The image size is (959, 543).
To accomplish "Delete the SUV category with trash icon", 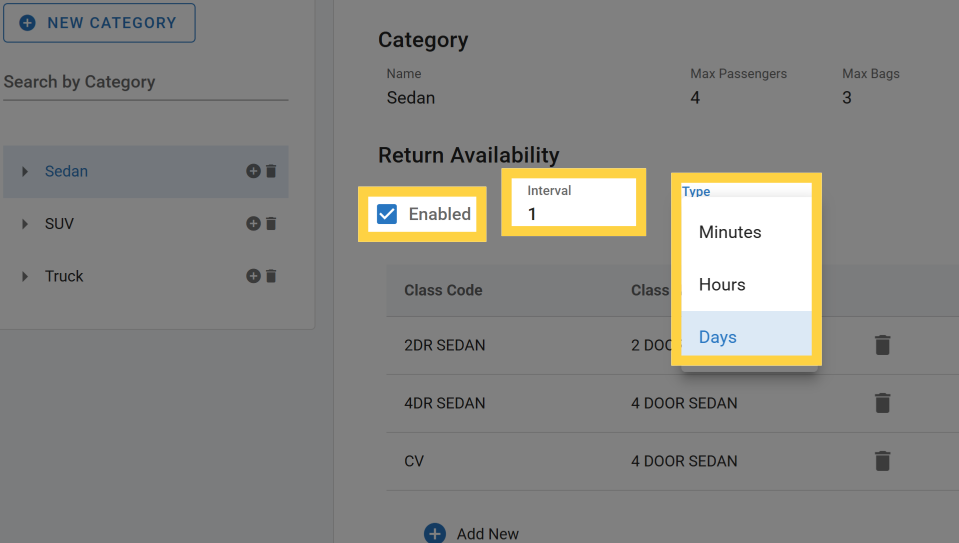I will pyautogui.click(x=270, y=224).
